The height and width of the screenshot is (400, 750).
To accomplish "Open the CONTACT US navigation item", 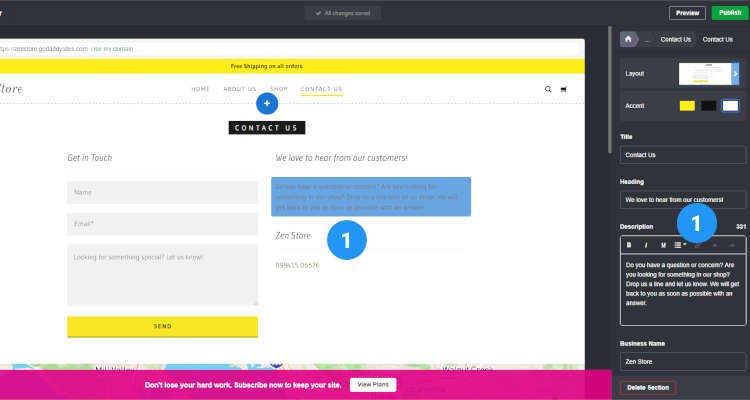I will 321,89.
